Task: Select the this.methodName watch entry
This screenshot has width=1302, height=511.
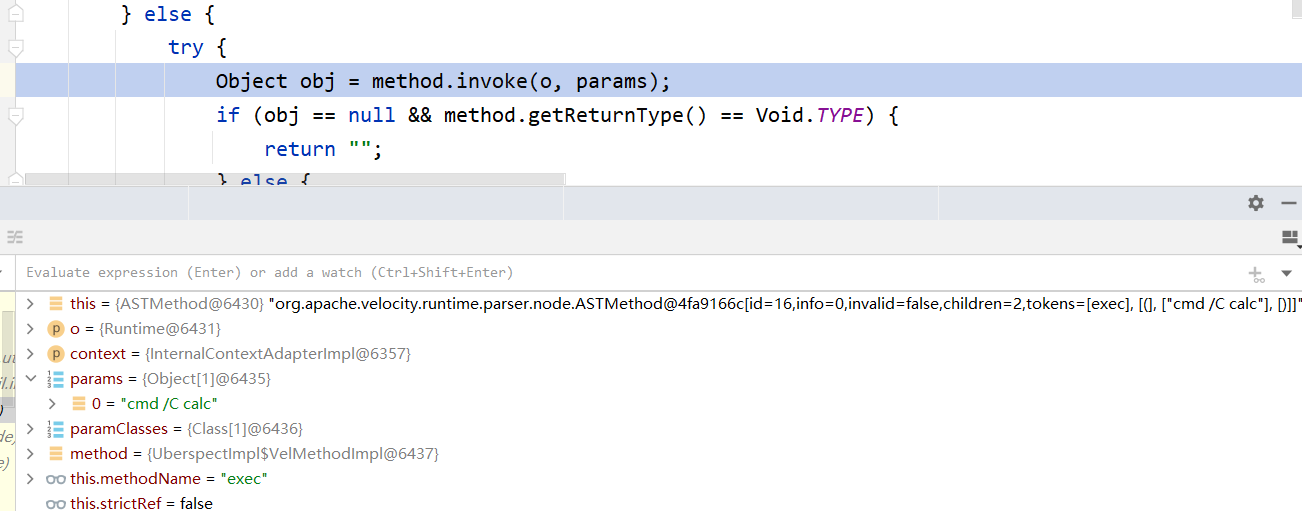Action: point(168,479)
